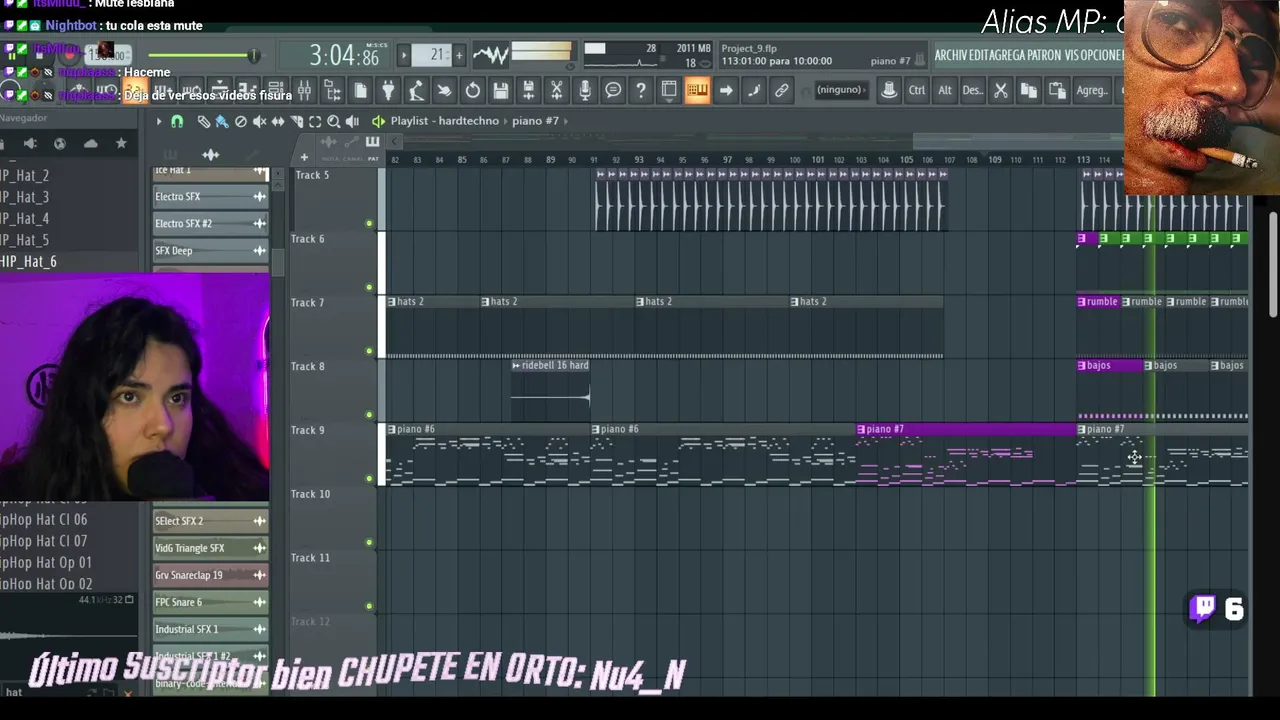Viewport: 1280px width, 720px height.
Task: Select the pencil draw tool in Playlist toolbar
Action: pos(203,122)
